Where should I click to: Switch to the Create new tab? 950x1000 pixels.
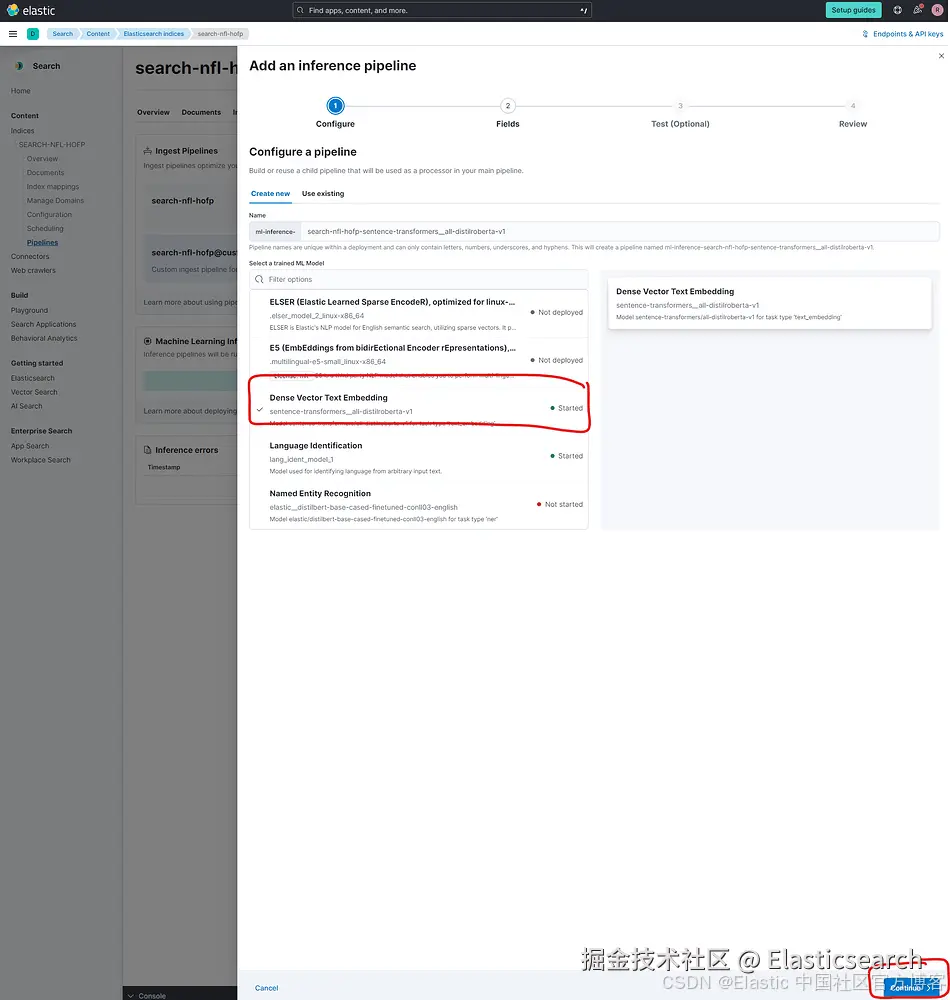coord(270,194)
